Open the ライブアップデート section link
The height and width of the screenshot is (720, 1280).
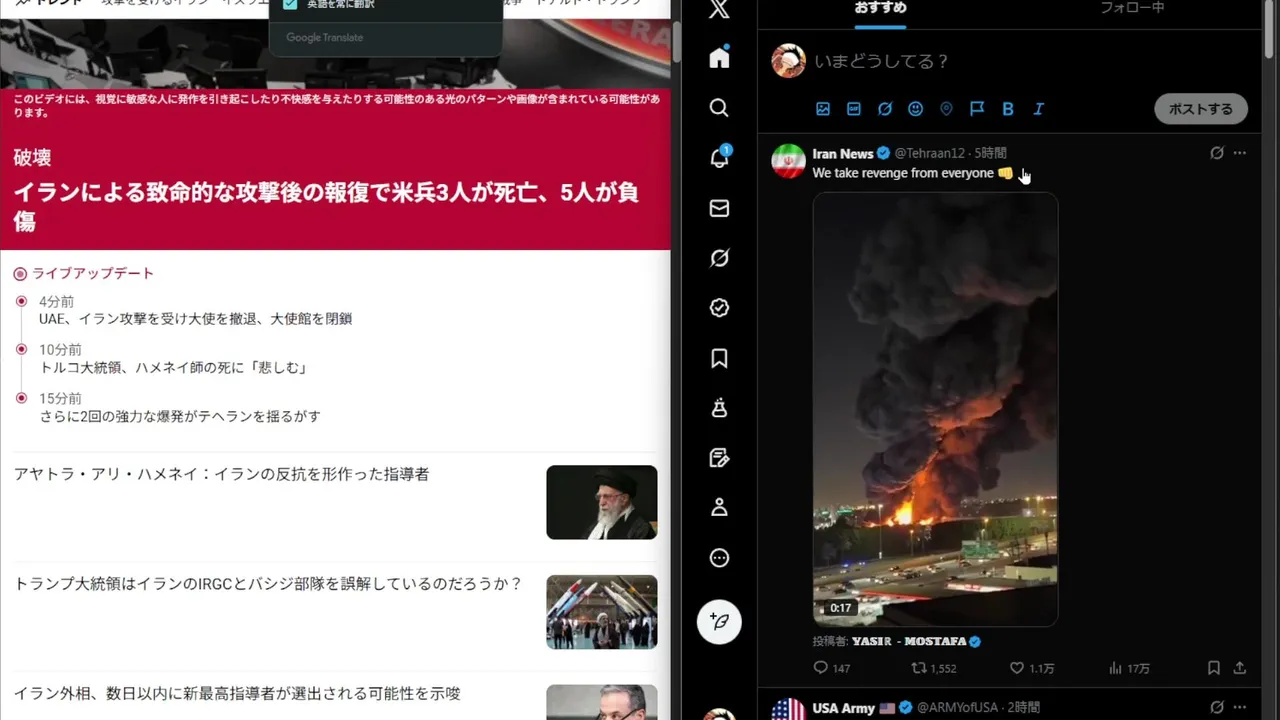(93, 273)
